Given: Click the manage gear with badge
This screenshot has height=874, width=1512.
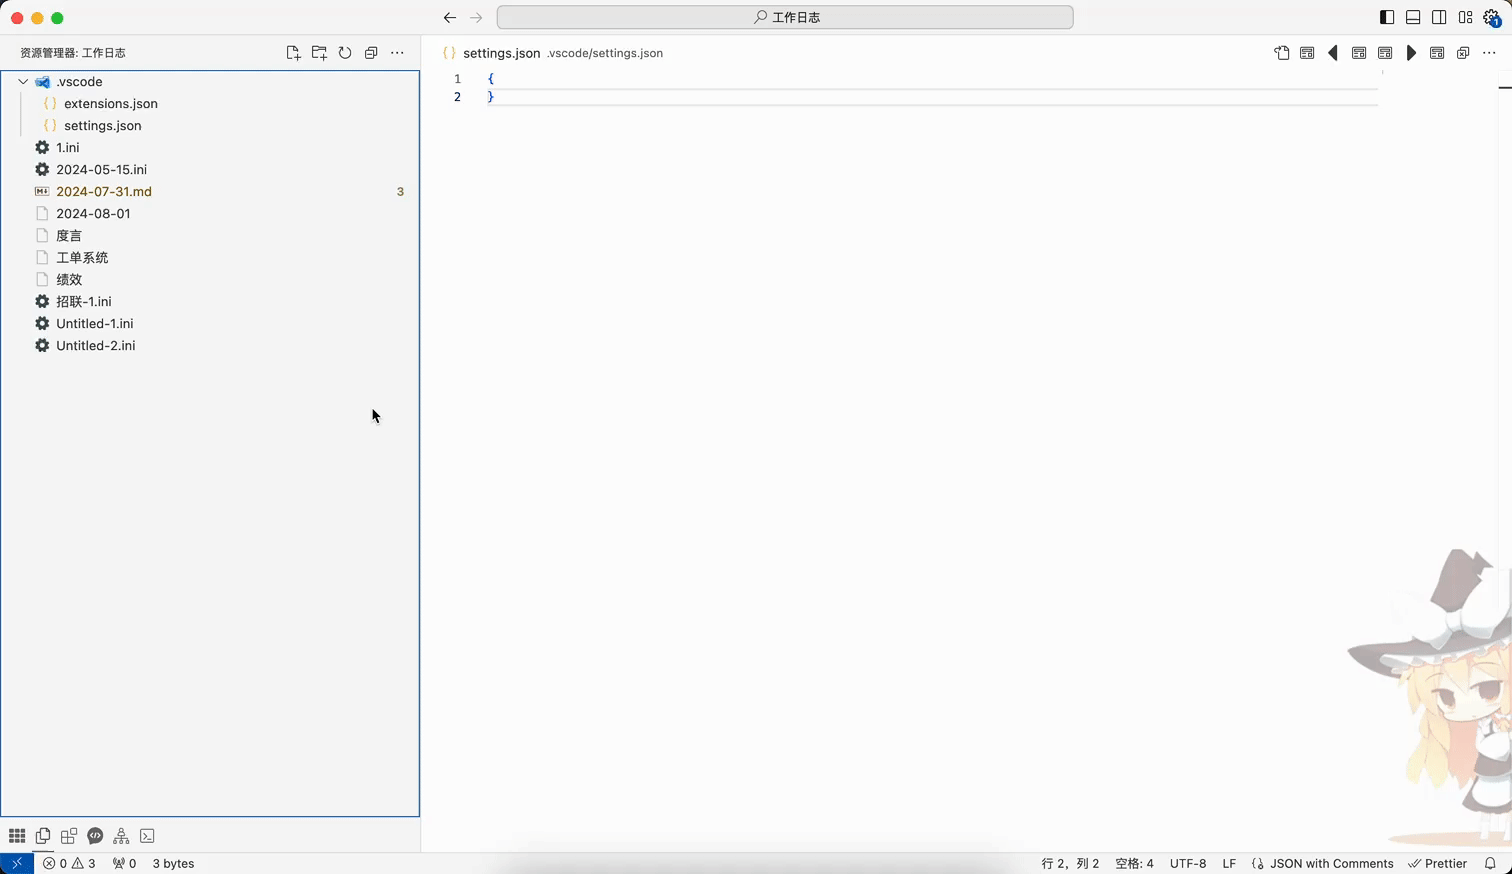Looking at the screenshot, I should coord(1492,18).
